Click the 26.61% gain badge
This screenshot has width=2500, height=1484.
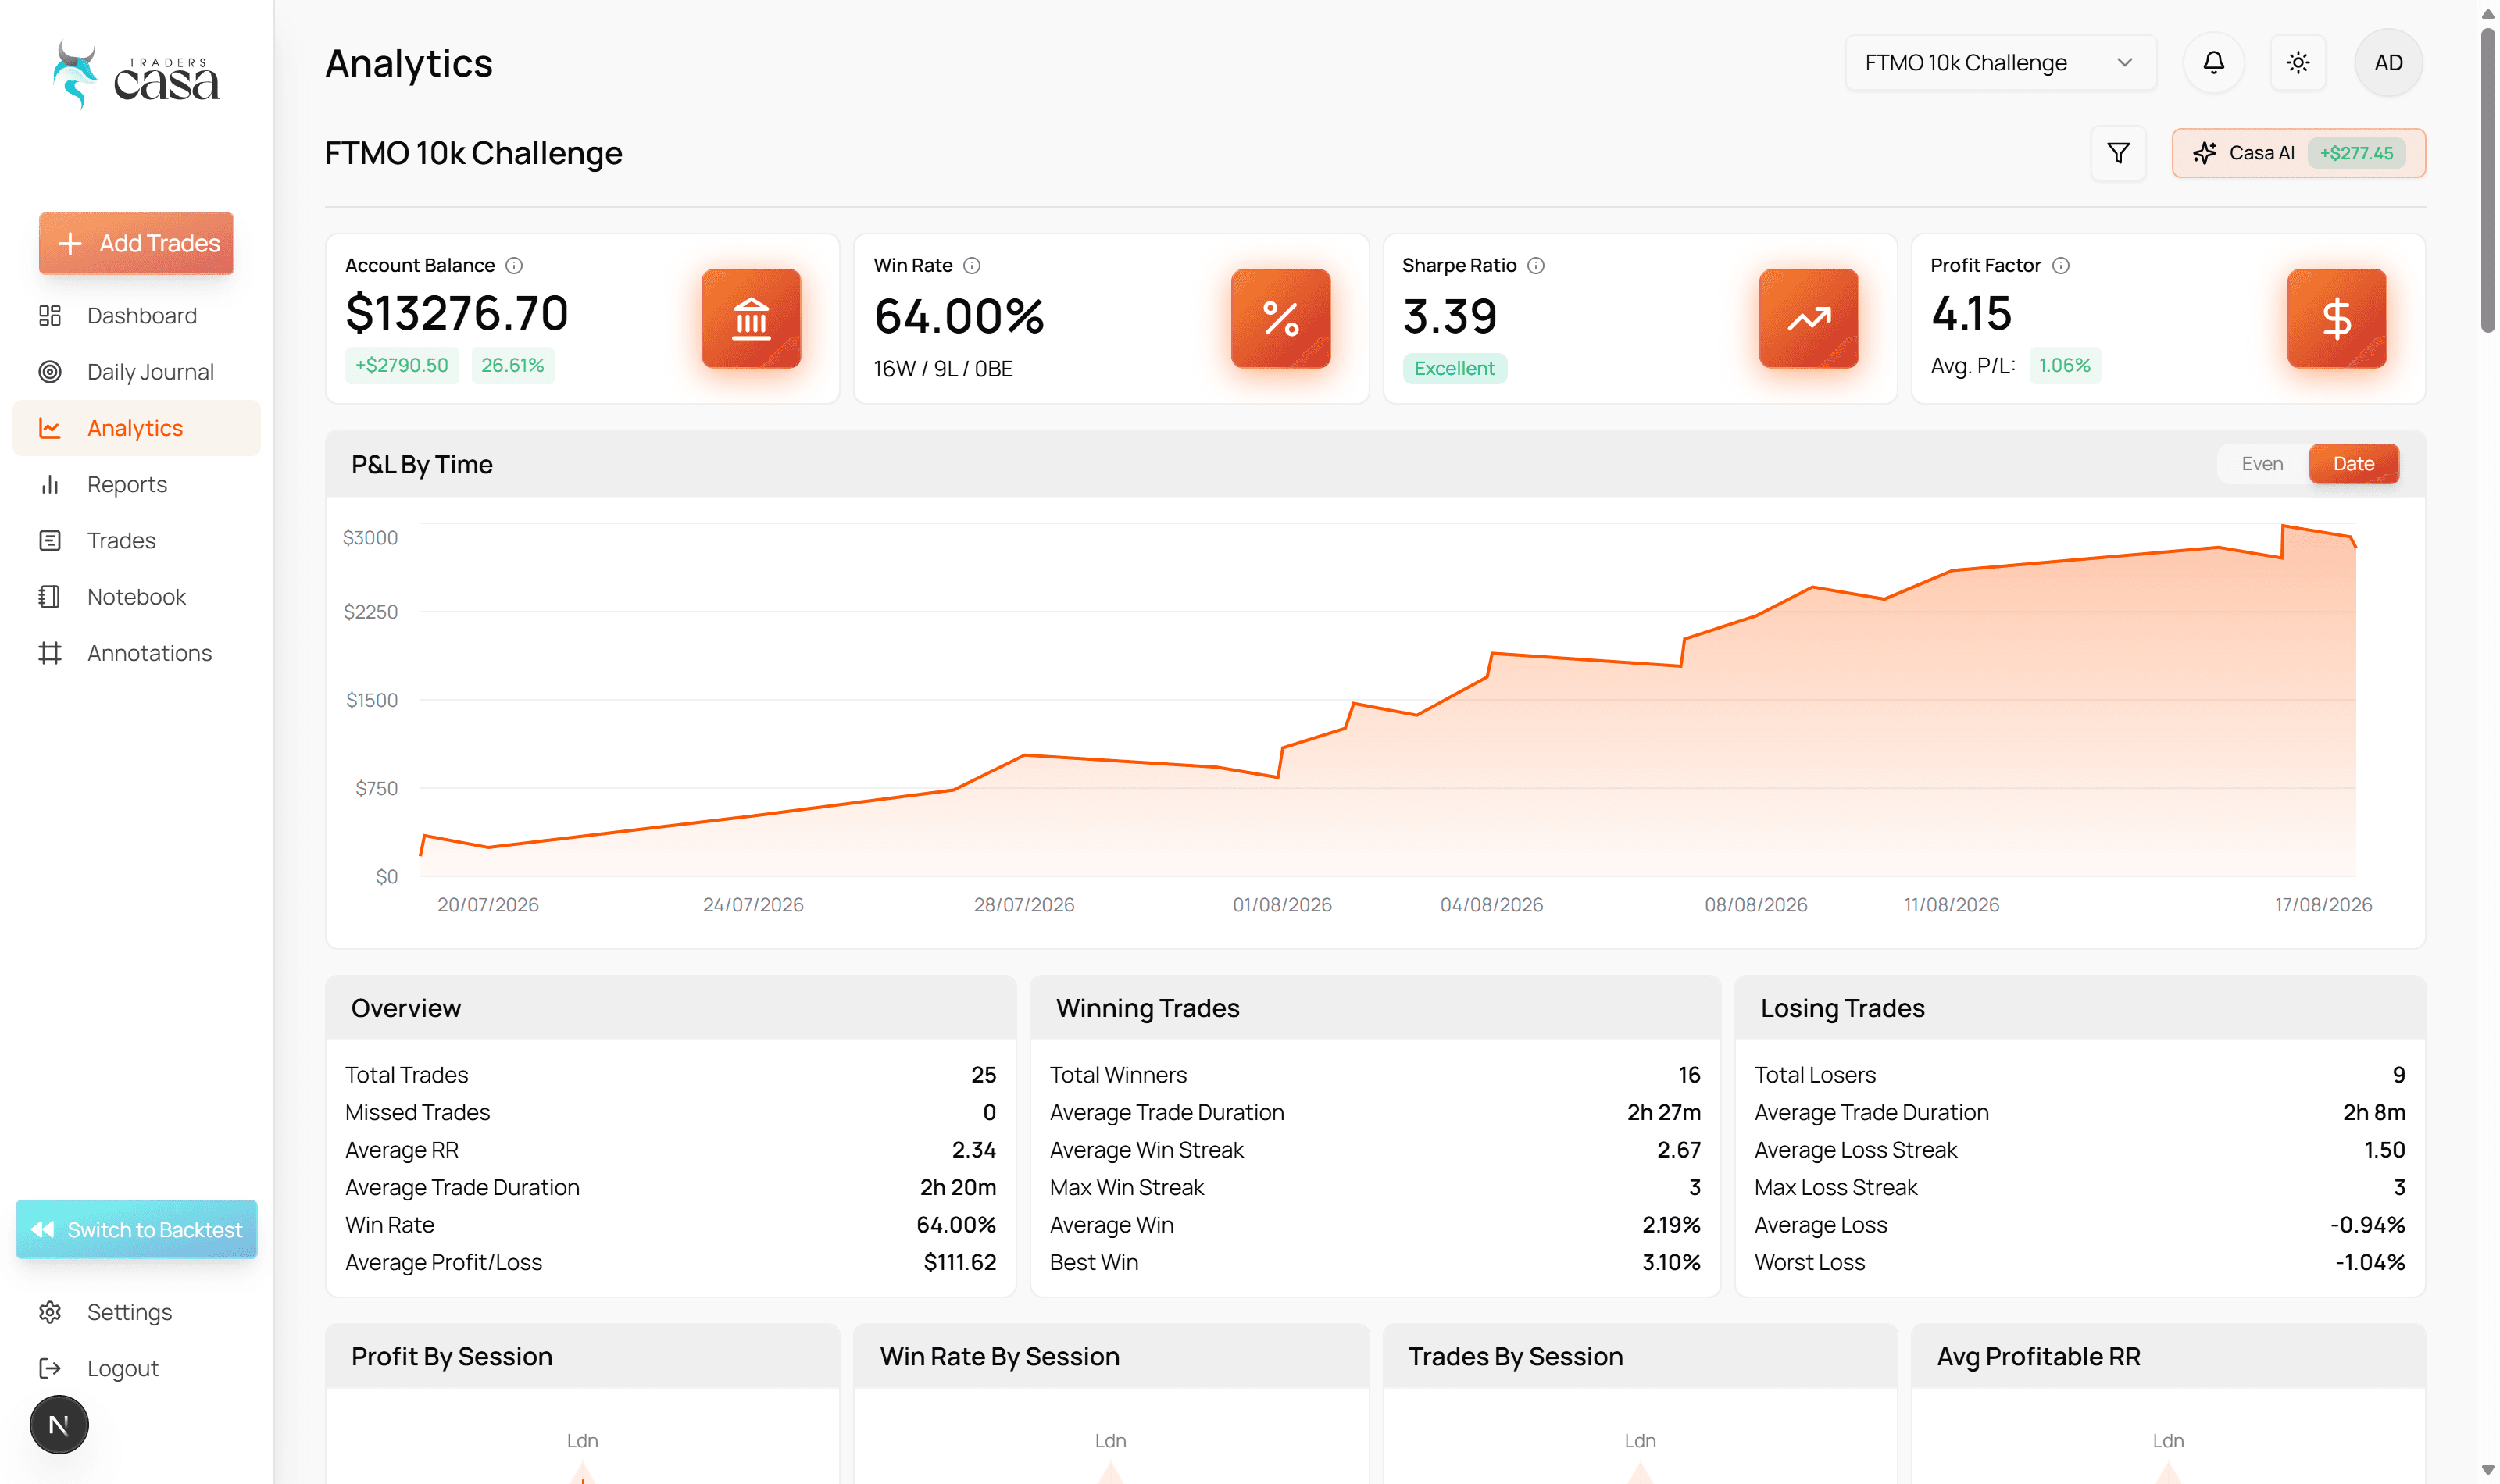tap(512, 365)
